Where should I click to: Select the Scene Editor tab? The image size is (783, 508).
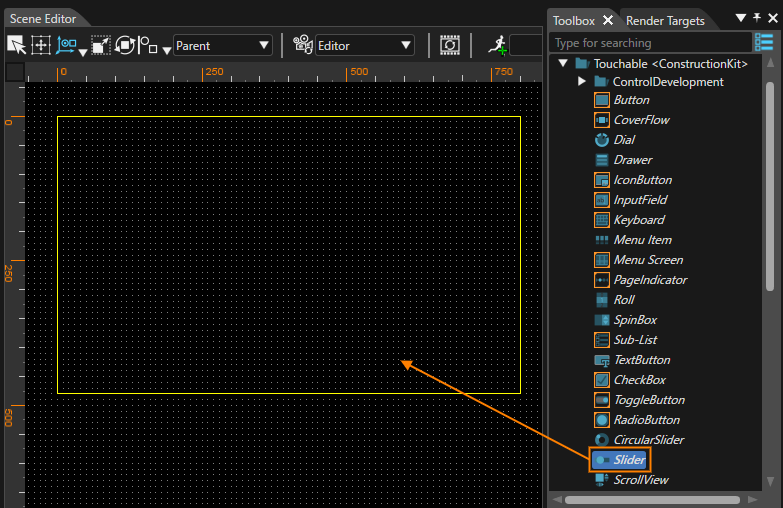[x=43, y=19]
